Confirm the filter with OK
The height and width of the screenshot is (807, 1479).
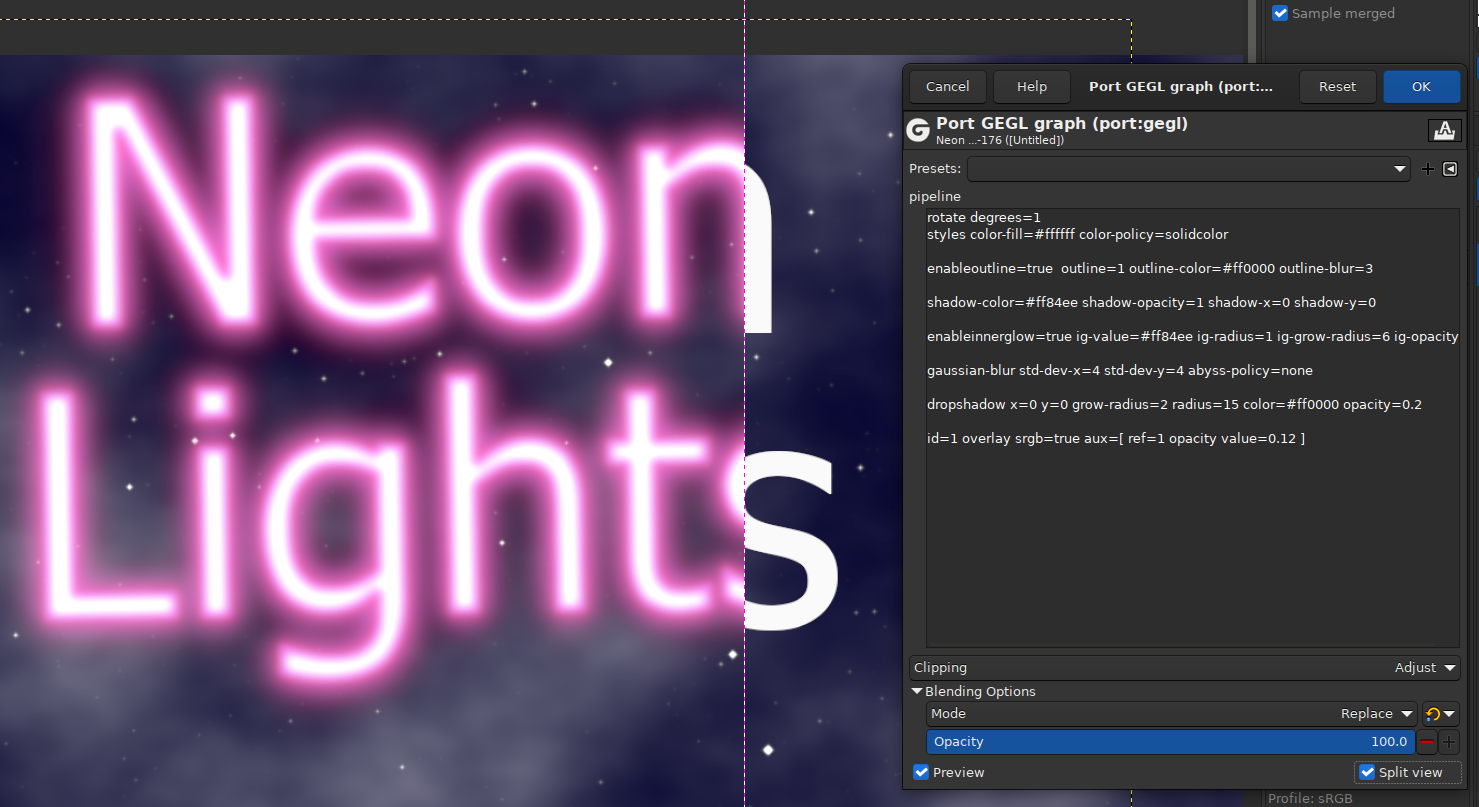click(x=1422, y=87)
